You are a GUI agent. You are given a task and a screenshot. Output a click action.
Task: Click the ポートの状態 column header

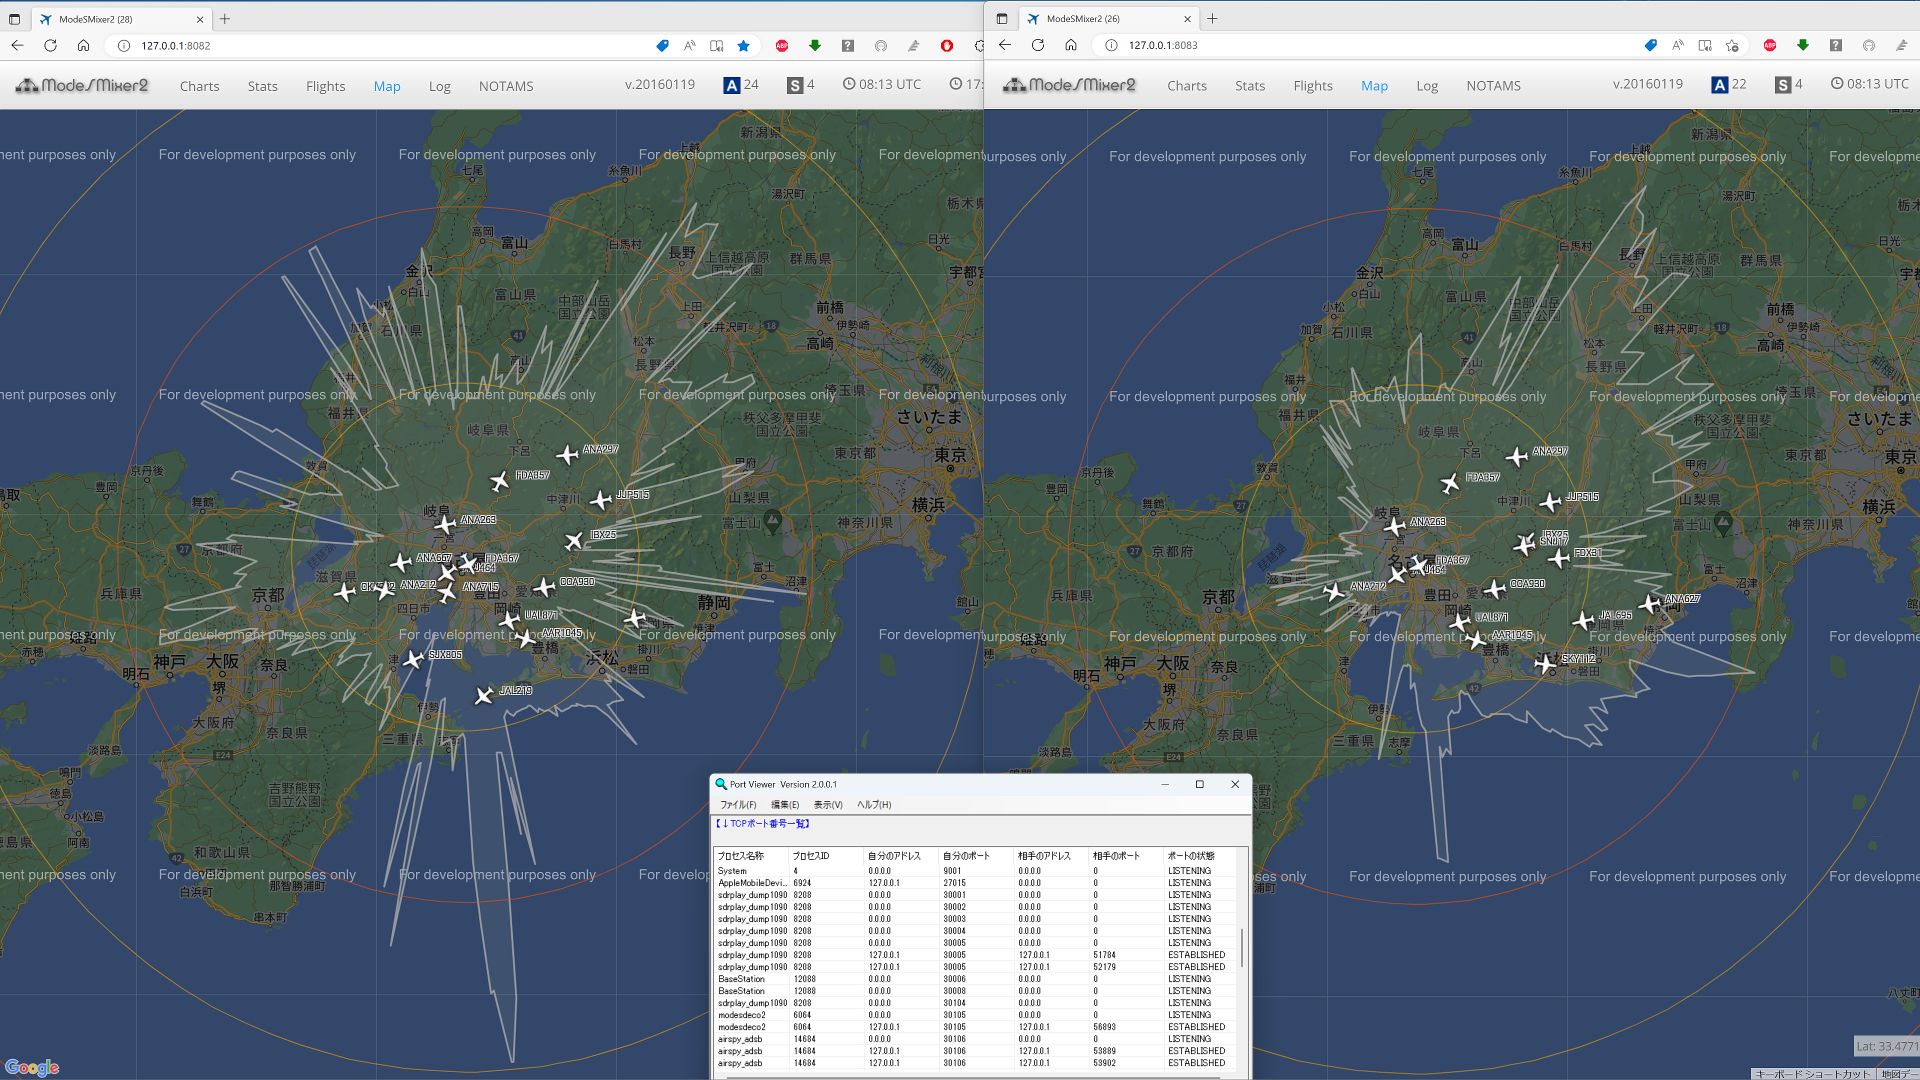click(x=1190, y=856)
